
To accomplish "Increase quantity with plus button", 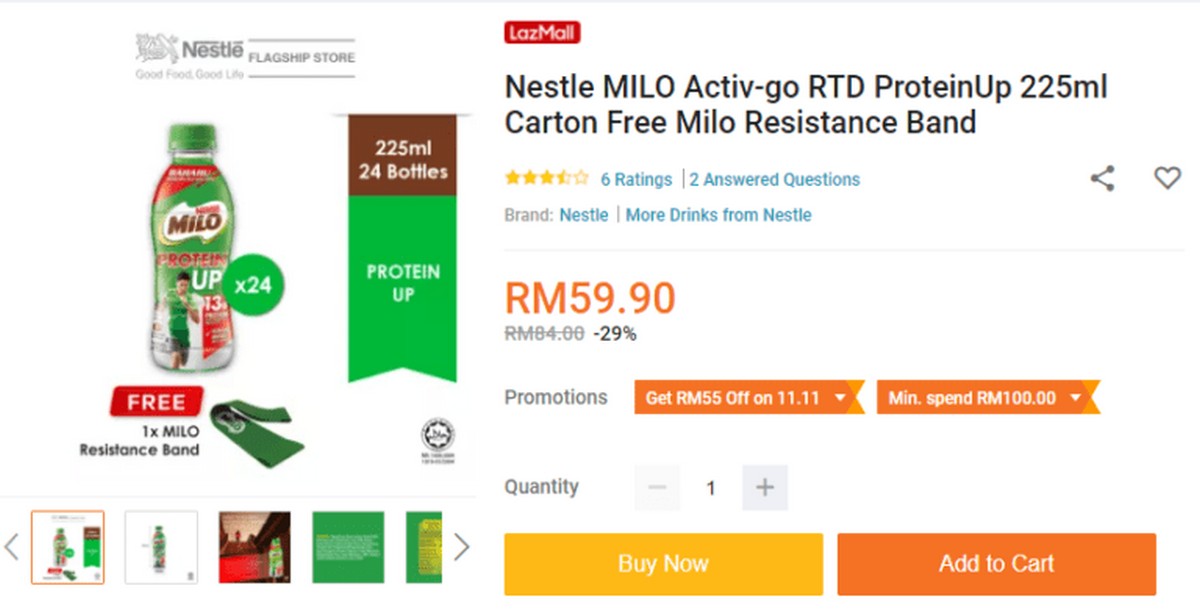I will point(765,488).
